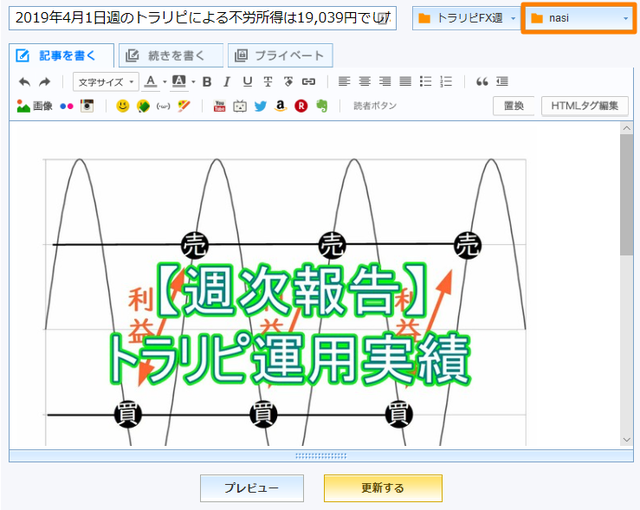Open the kaomoji face picker
Screen dimensions: 640x510
point(163,106)
